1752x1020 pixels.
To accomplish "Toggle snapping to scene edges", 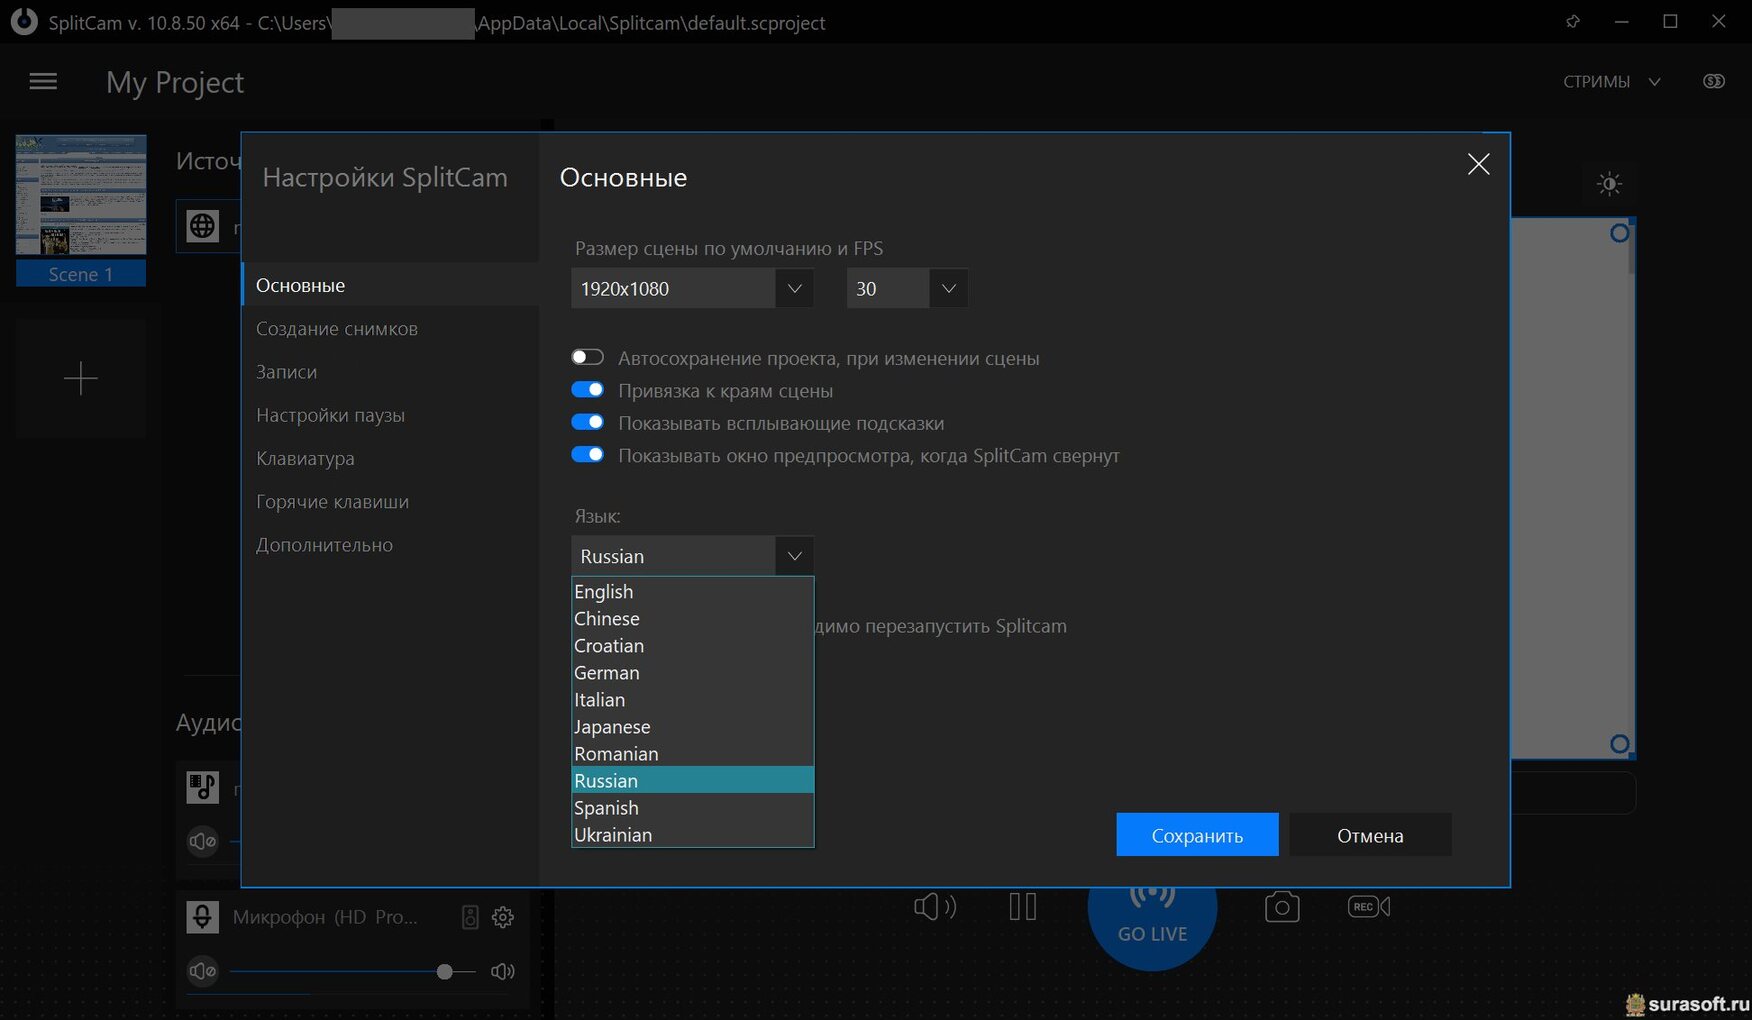I will point(588,389).
